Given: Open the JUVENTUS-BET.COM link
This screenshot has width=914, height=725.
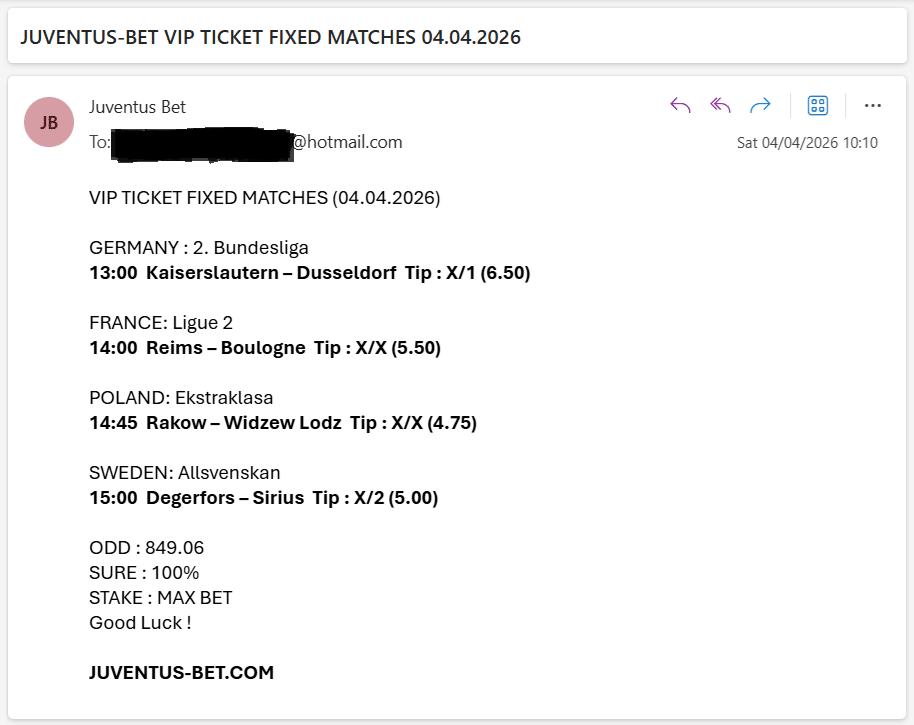Looking at the screenshot, I should coord(181,673).
